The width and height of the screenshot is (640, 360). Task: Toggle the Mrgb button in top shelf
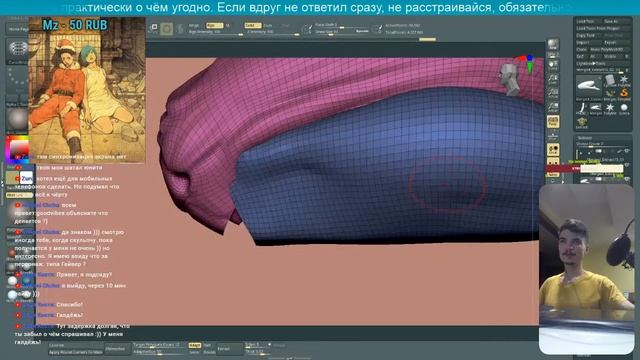194,25
